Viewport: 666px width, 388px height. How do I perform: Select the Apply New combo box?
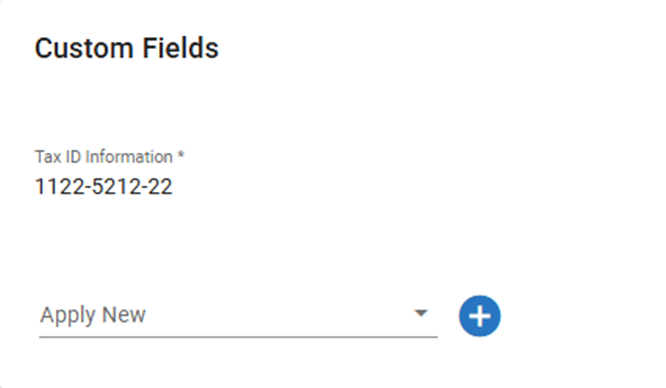238,316
